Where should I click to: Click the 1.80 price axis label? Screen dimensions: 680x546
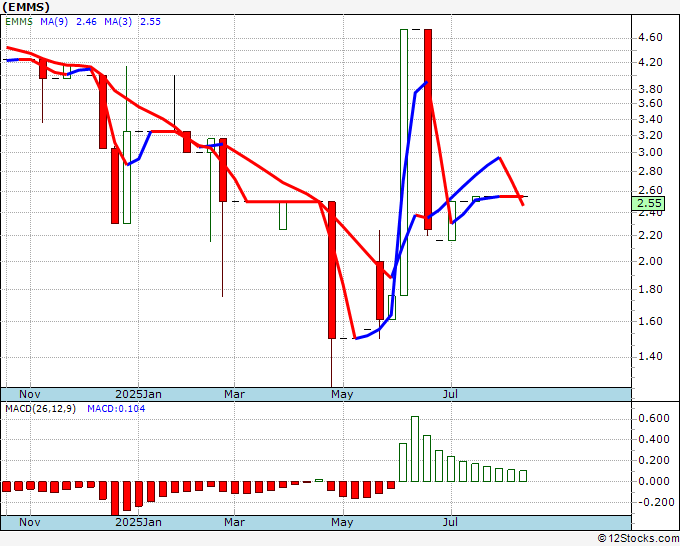[x=650, y=289]
